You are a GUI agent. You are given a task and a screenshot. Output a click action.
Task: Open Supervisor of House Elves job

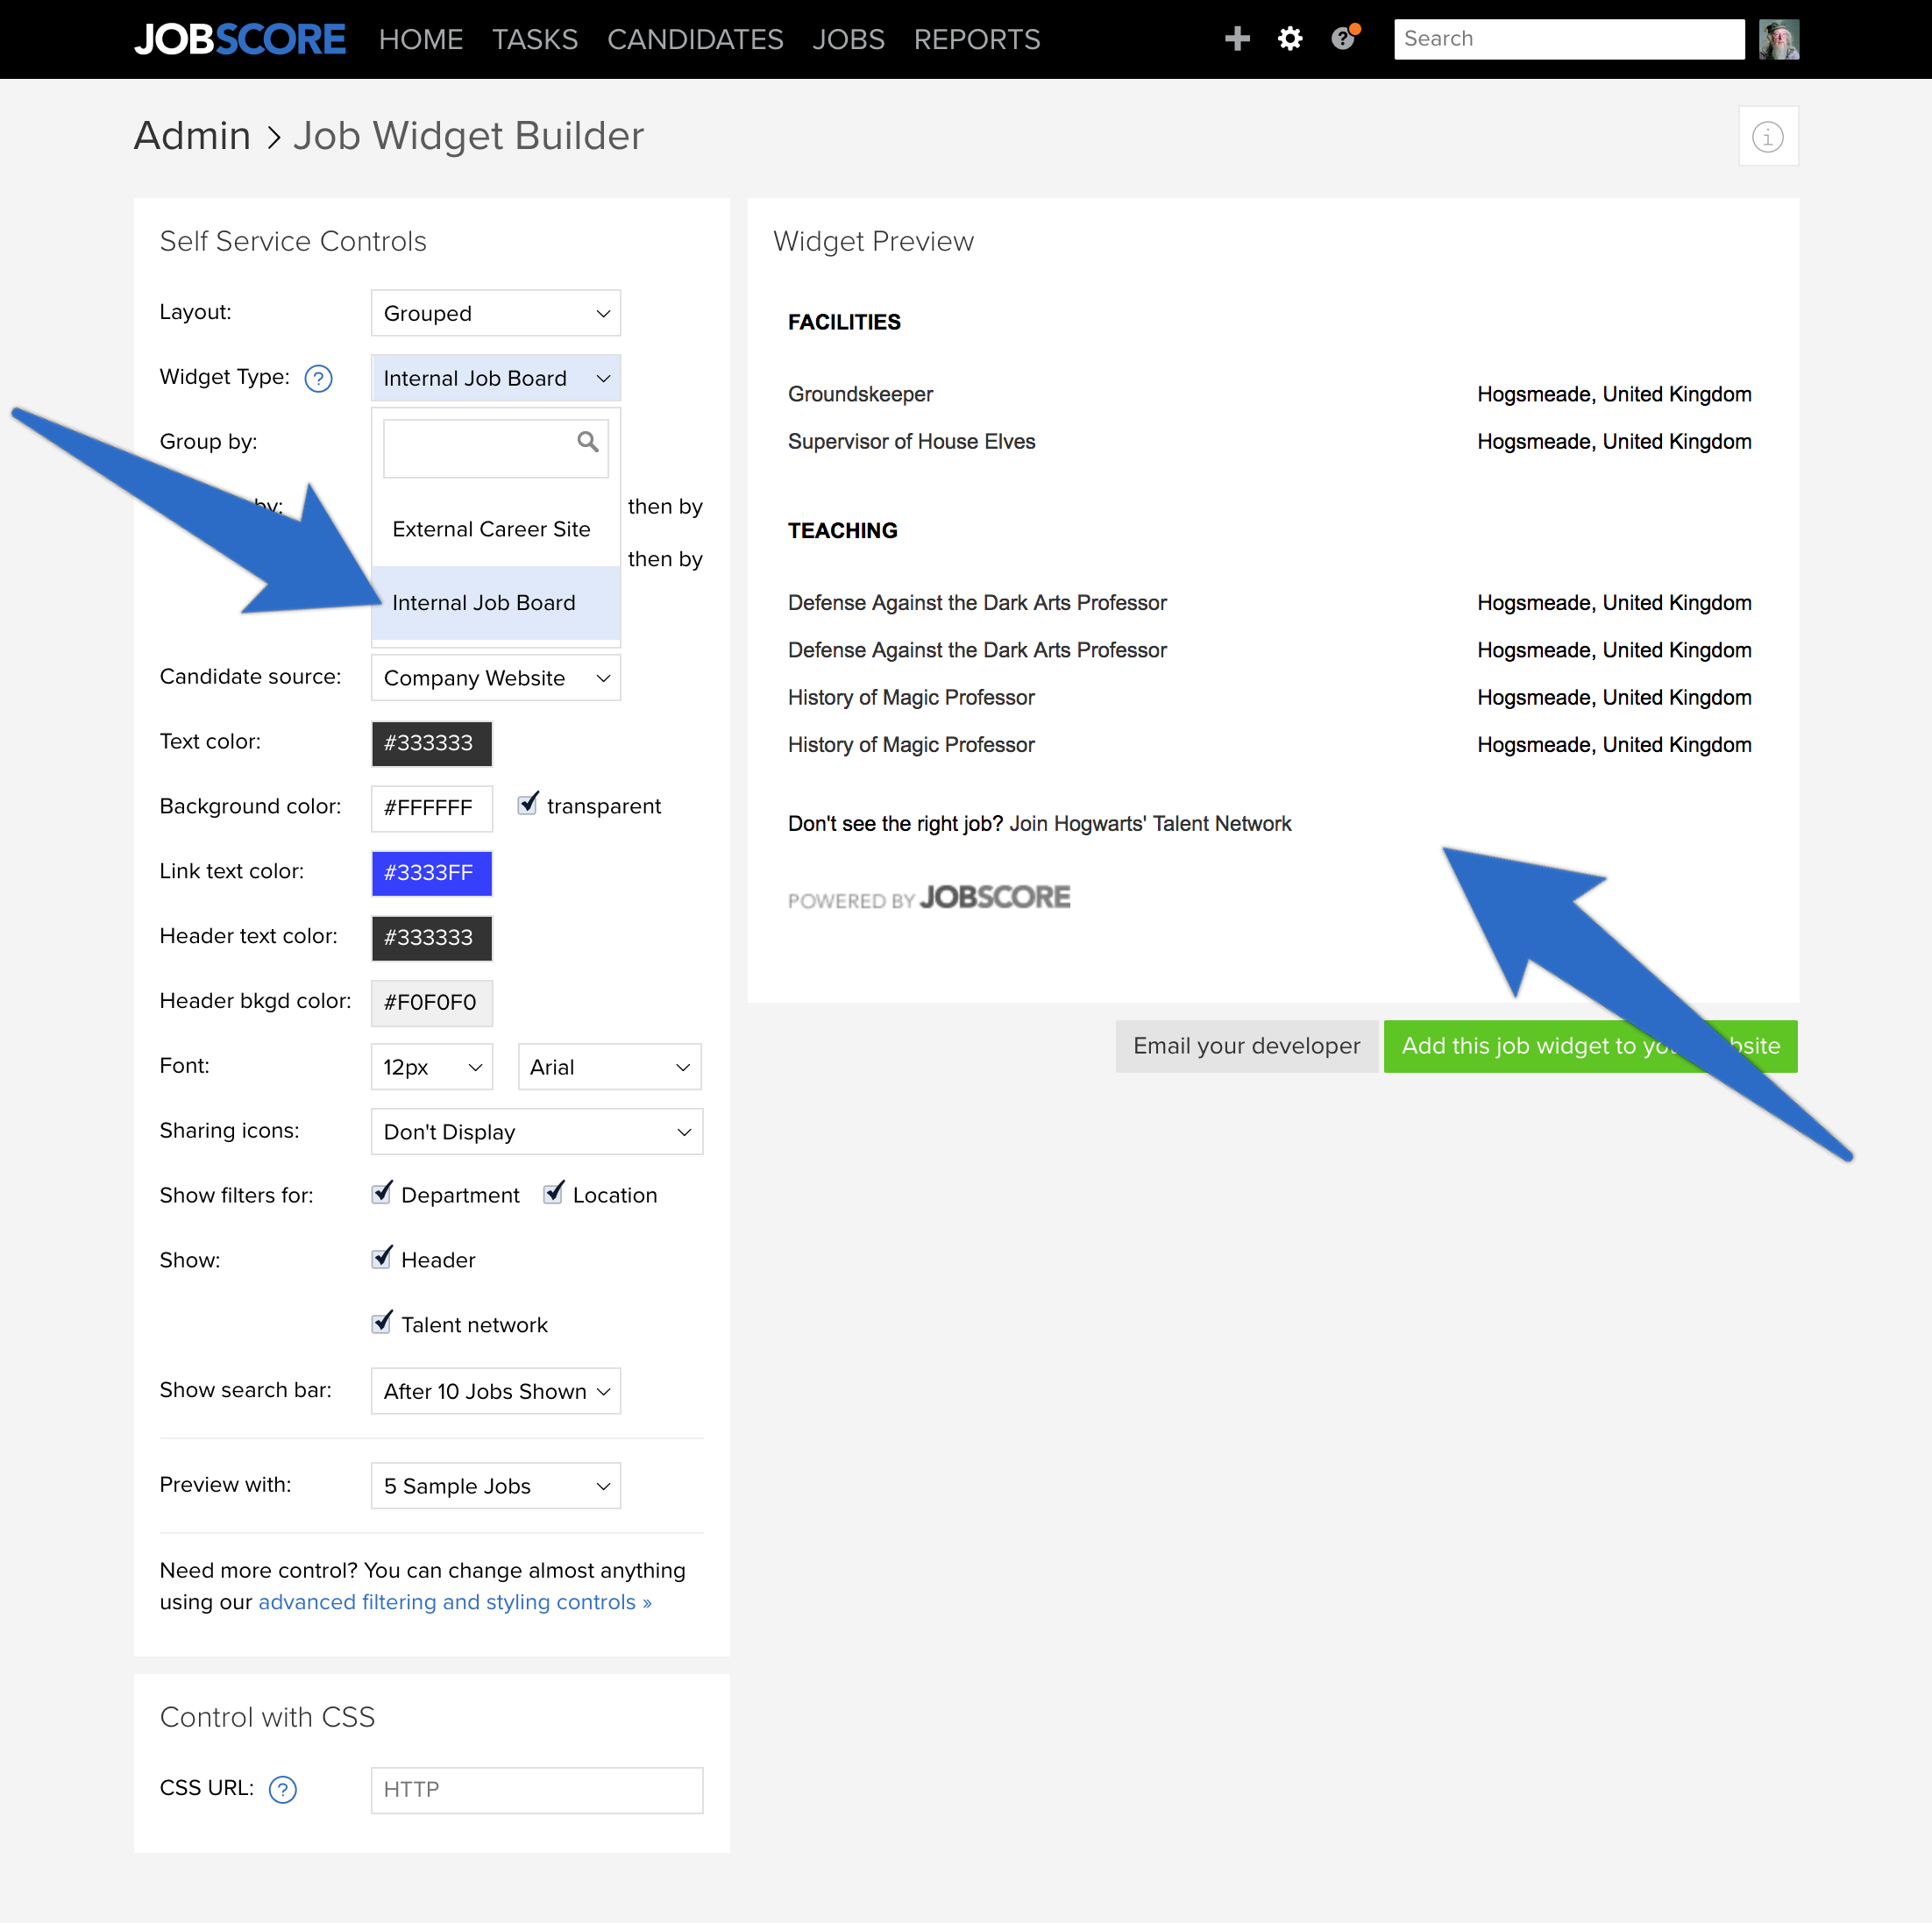[911, 441]
